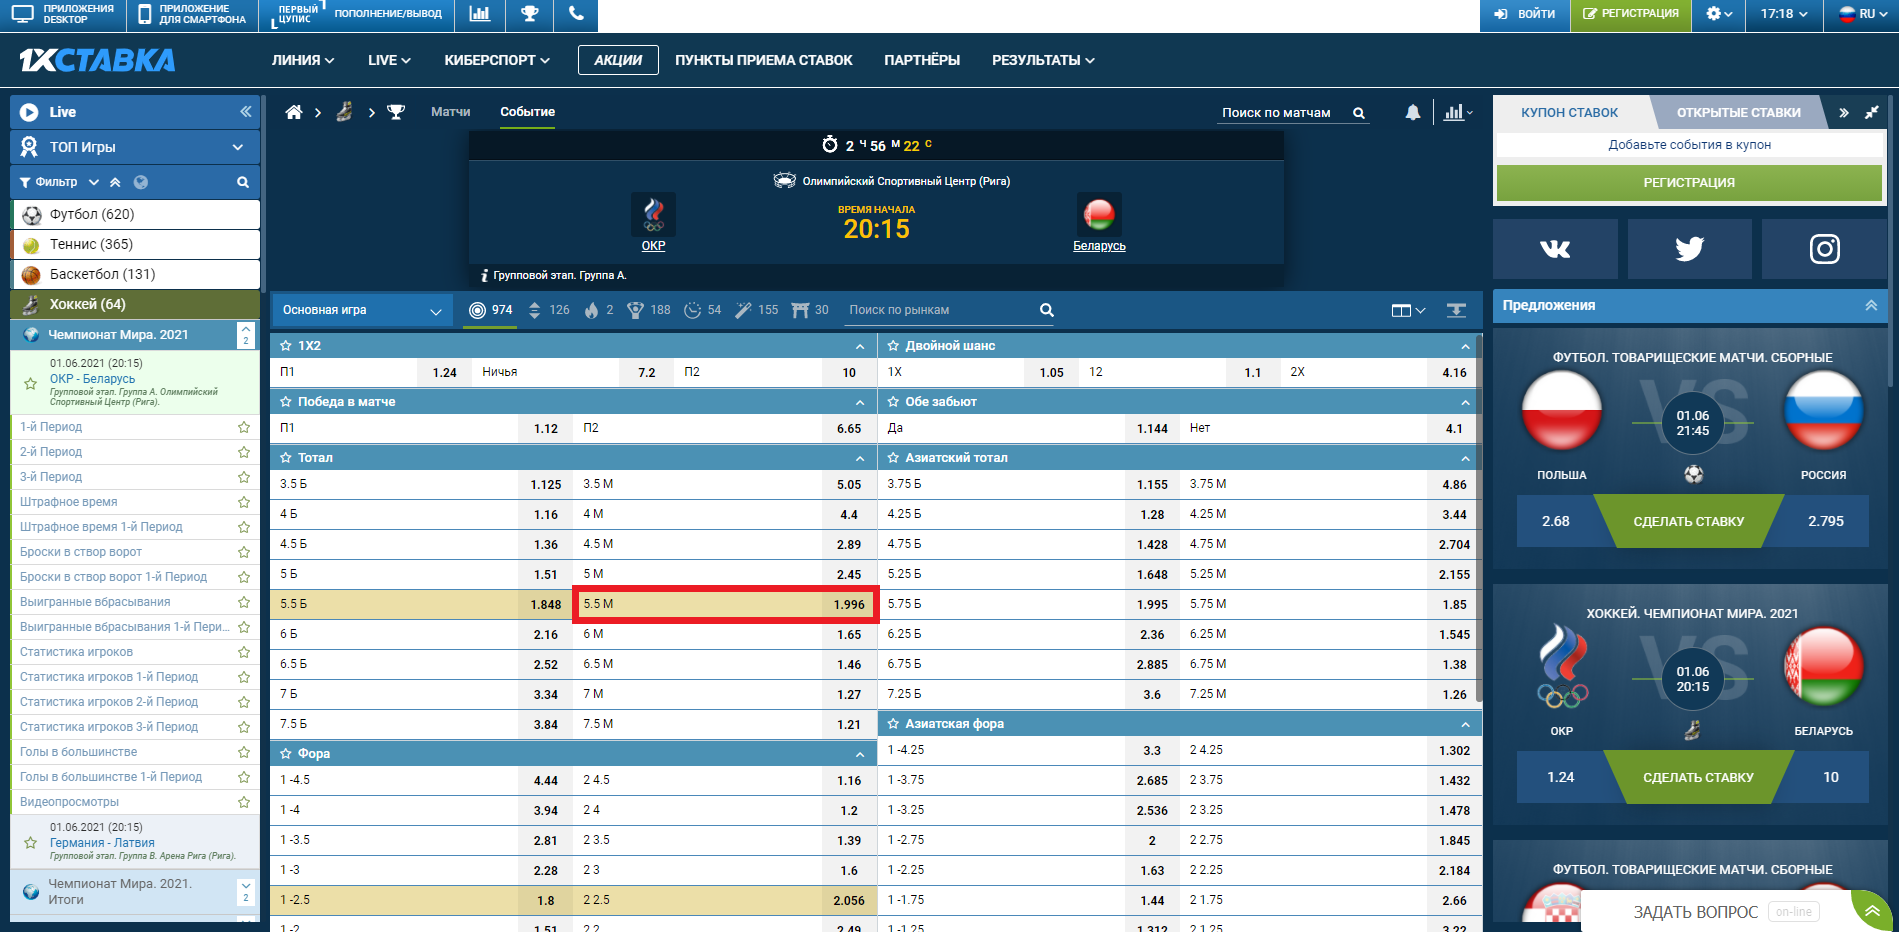The width and height of the screenshot is (1899, 932).
Task: Filter markets by the 974 all-markets icon
Action: tap(478, 310)
